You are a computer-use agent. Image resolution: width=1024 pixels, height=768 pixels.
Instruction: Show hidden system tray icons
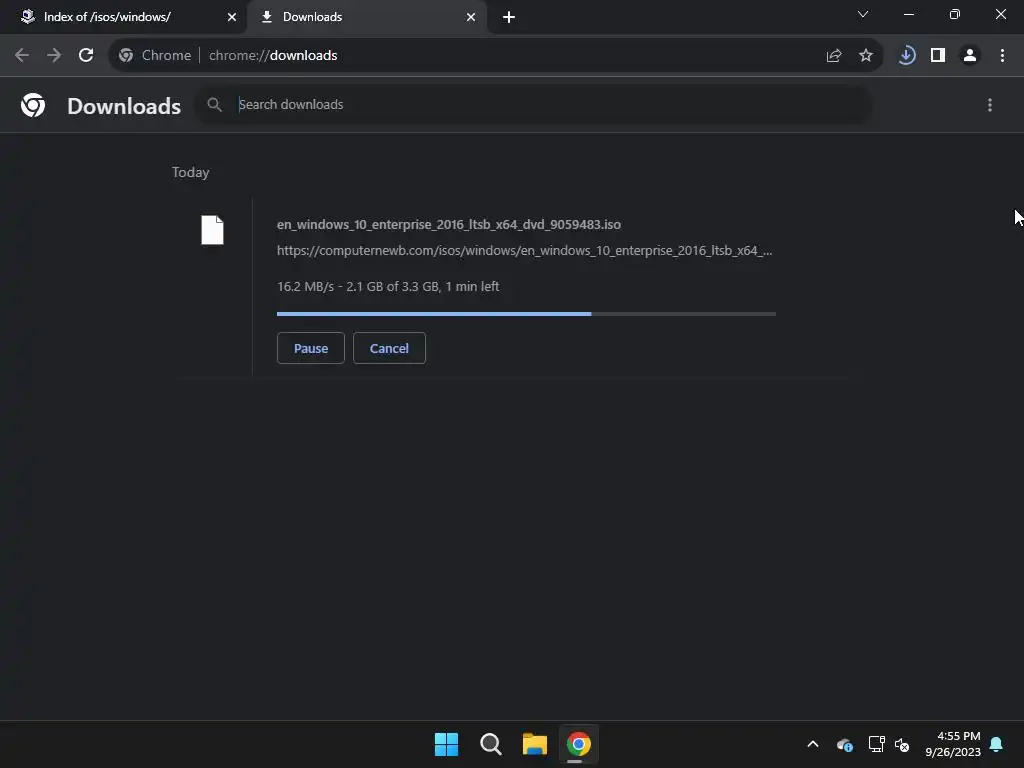813,744
